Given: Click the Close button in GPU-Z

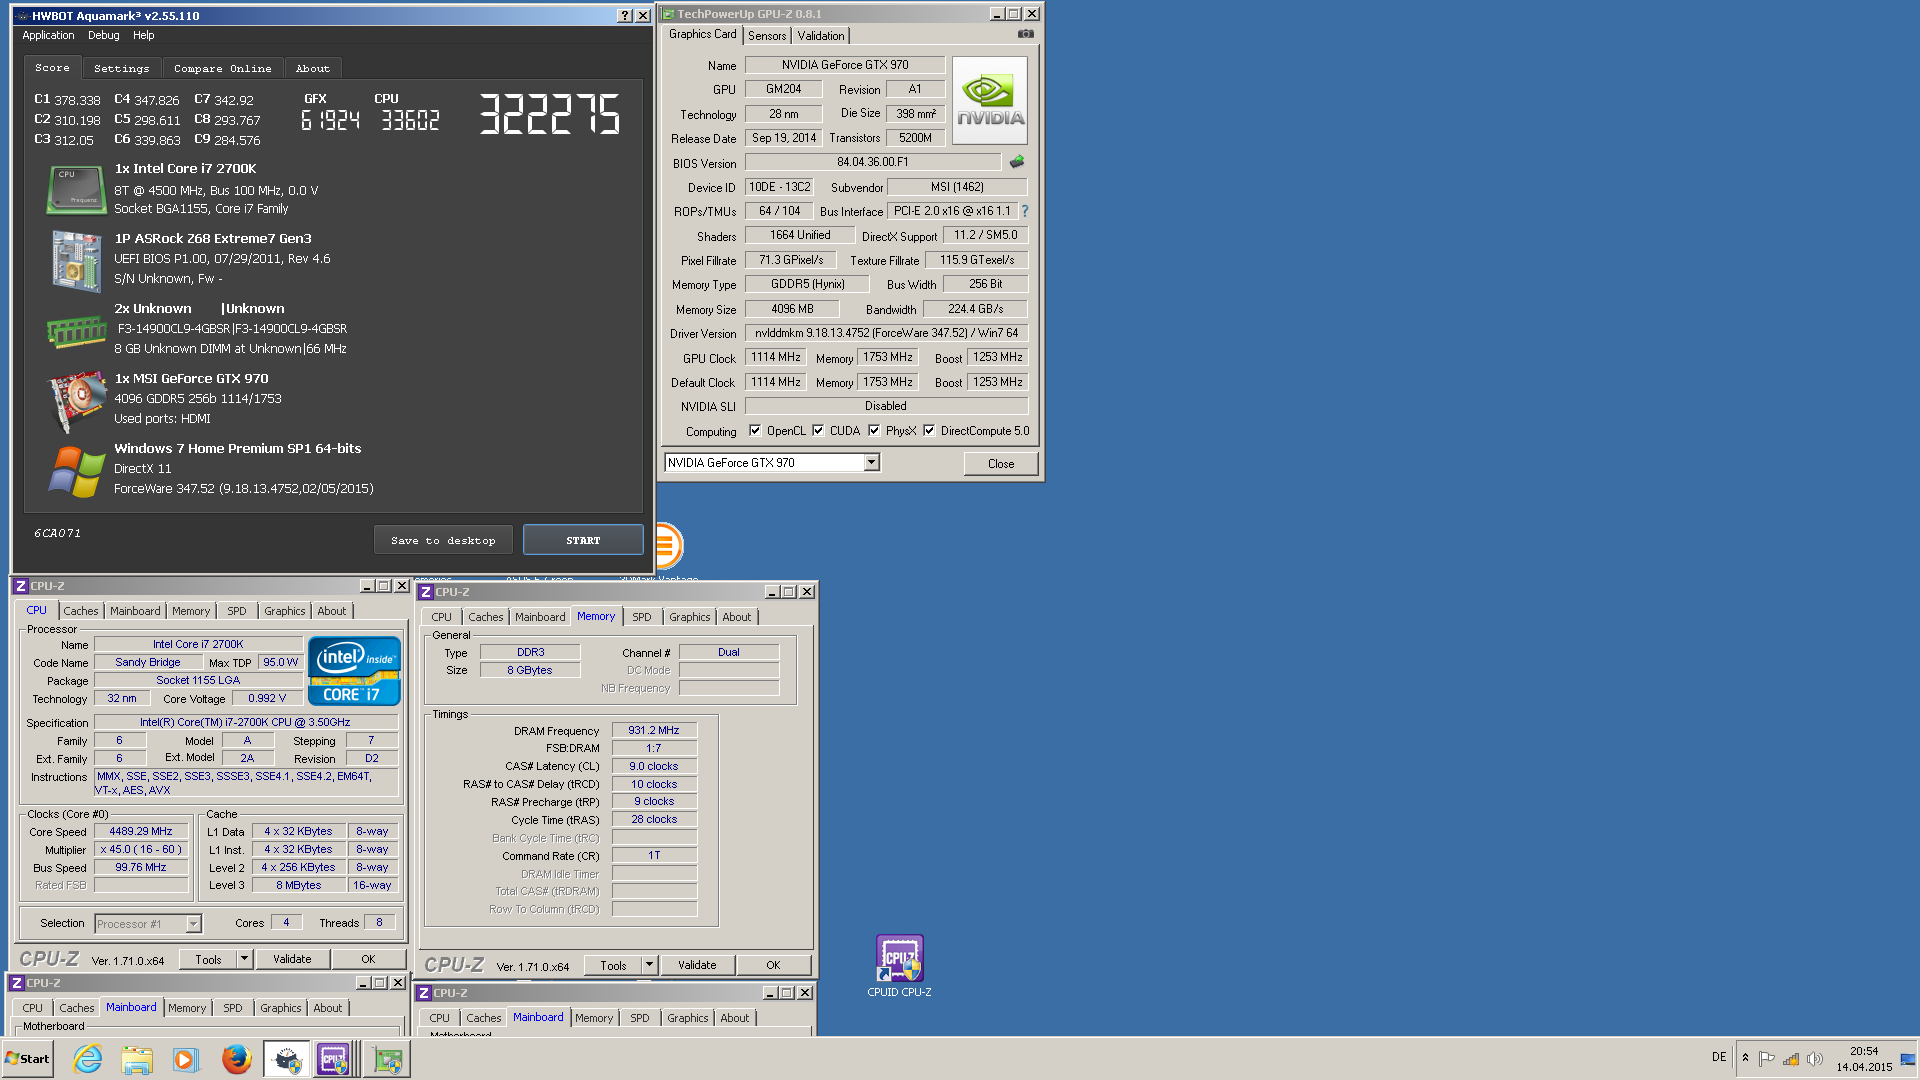Looking at the screenshot, I should tap(1001, 463).
